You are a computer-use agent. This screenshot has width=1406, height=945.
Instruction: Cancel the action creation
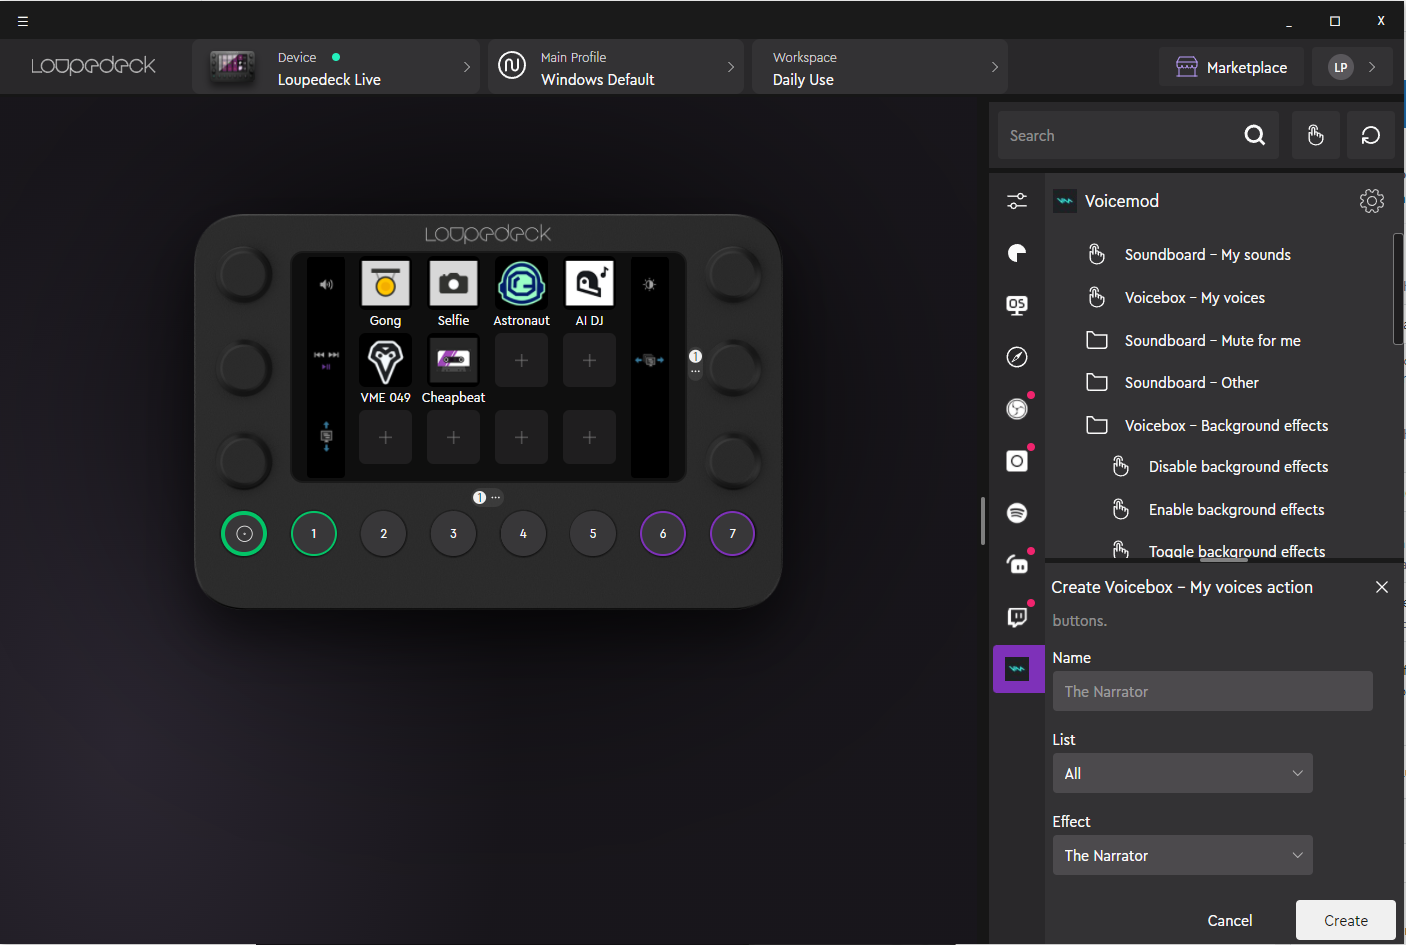tap(1229, 920)
